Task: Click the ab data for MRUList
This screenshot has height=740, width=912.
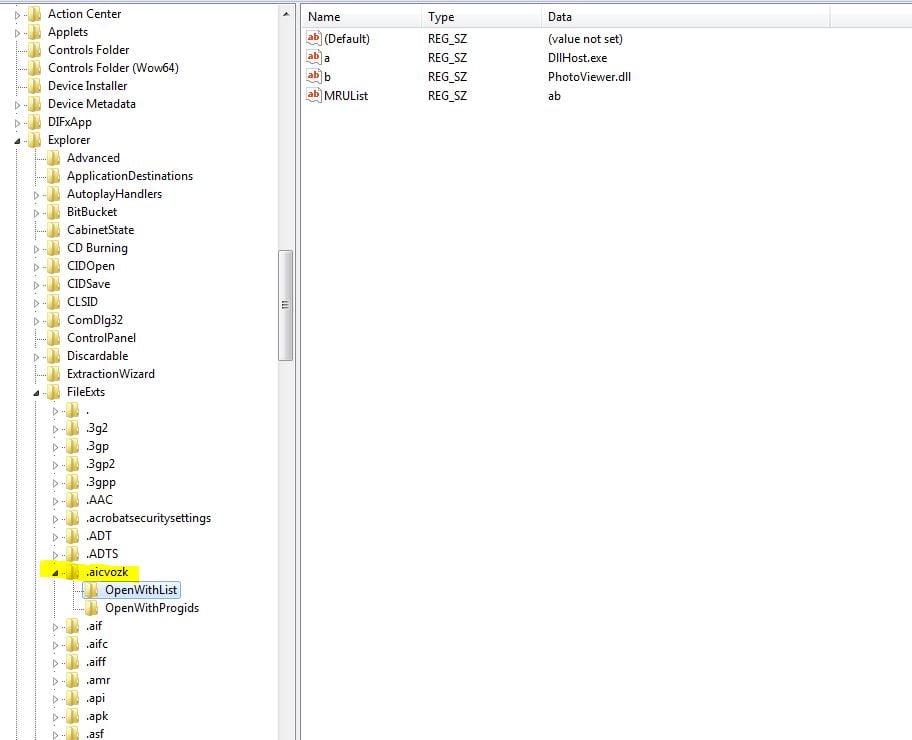Action: pyautogui.click(x=554, y=96)
